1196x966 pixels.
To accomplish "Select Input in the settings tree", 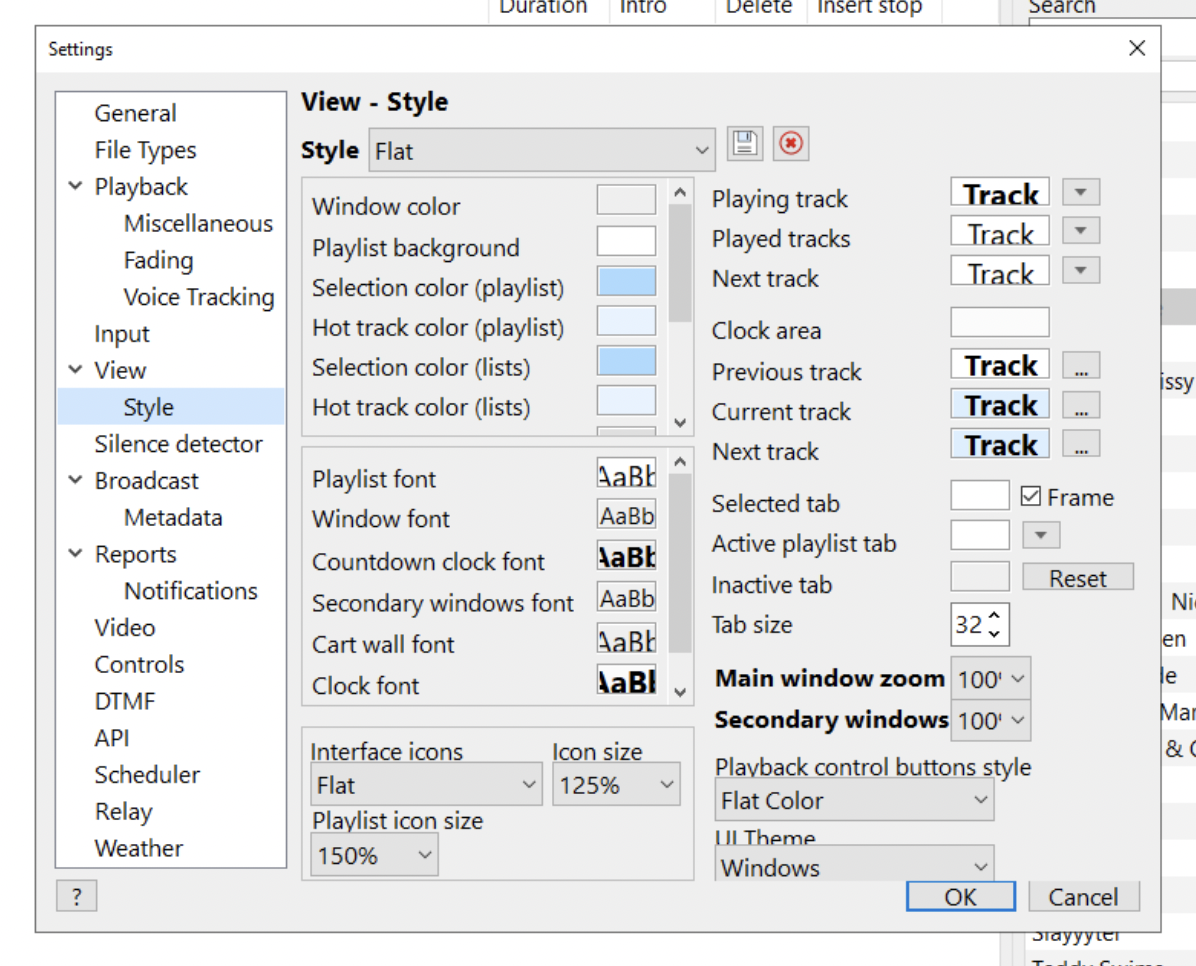I will point(122,333).
